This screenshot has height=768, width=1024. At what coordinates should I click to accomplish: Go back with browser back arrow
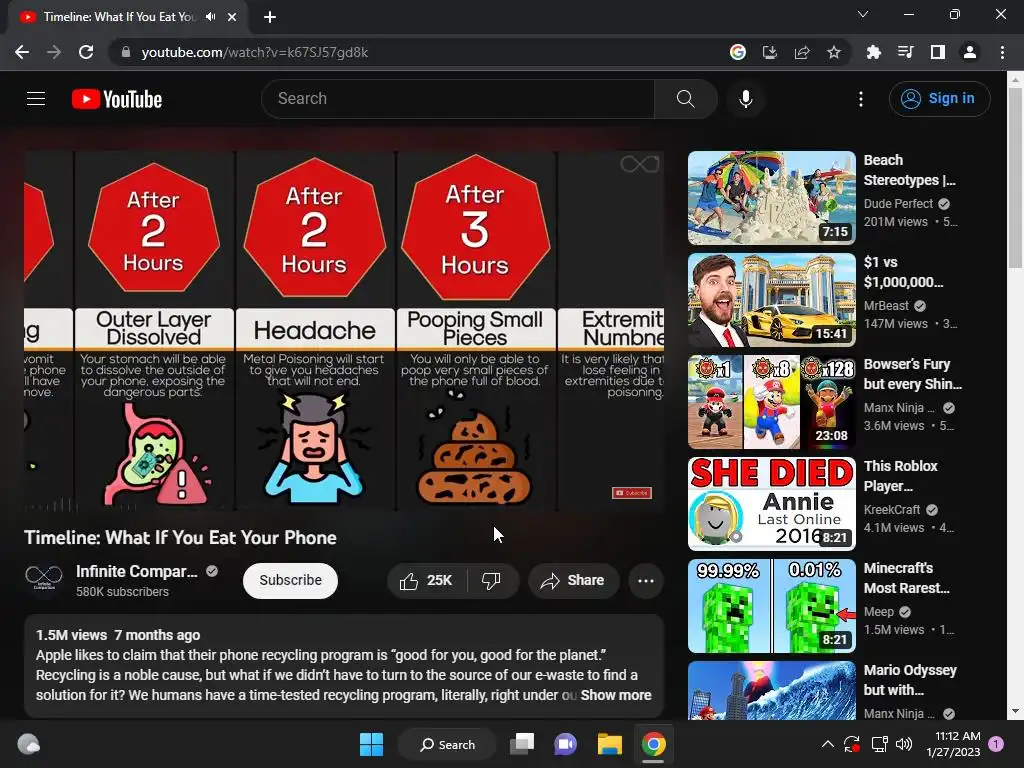(x=22, y=52)
